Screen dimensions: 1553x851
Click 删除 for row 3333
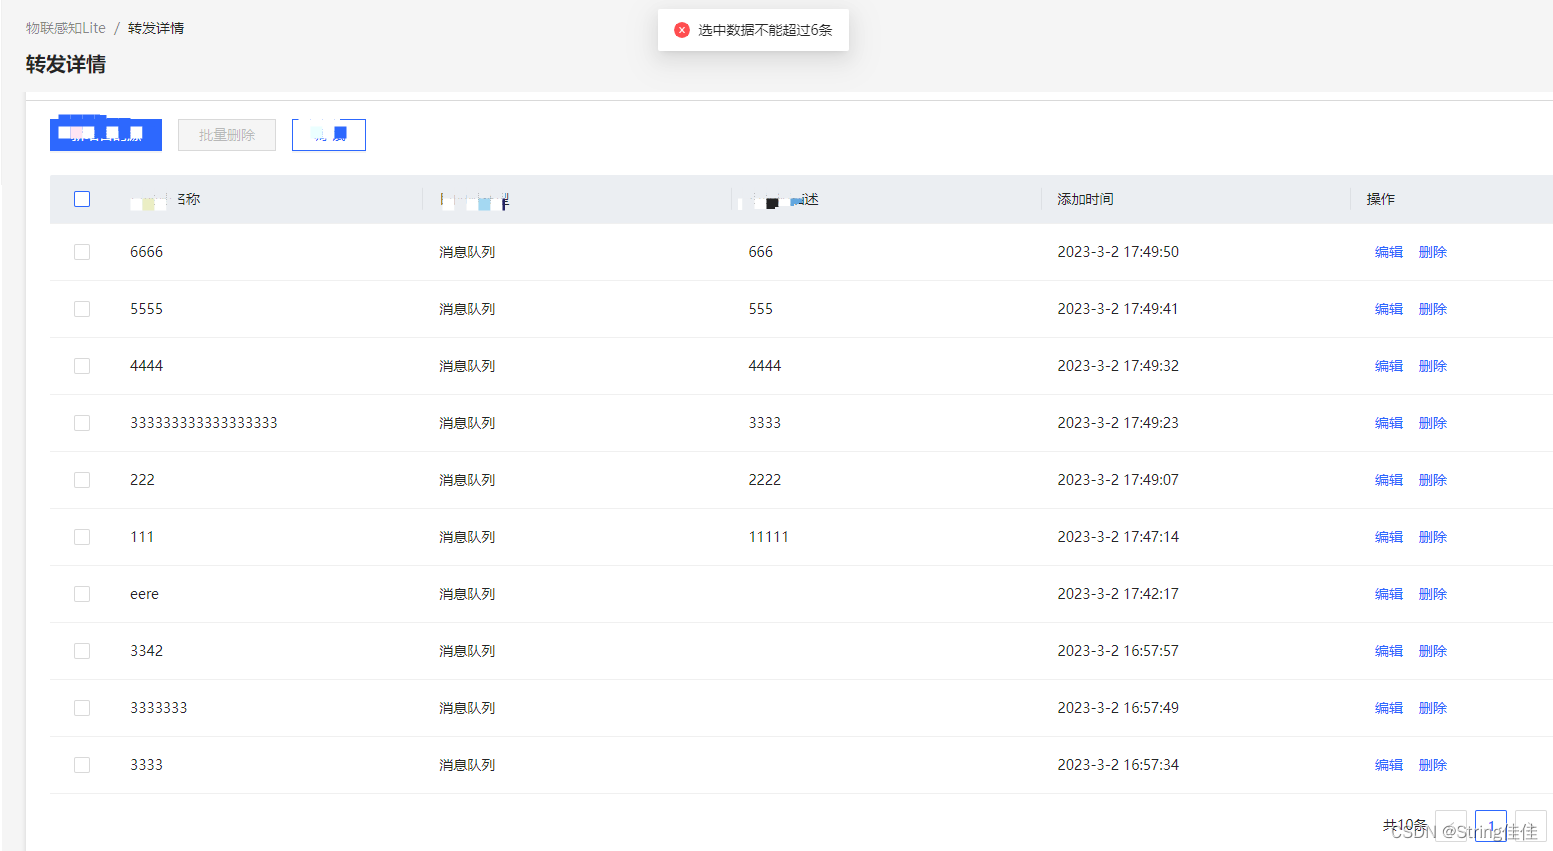(1433, 765)
